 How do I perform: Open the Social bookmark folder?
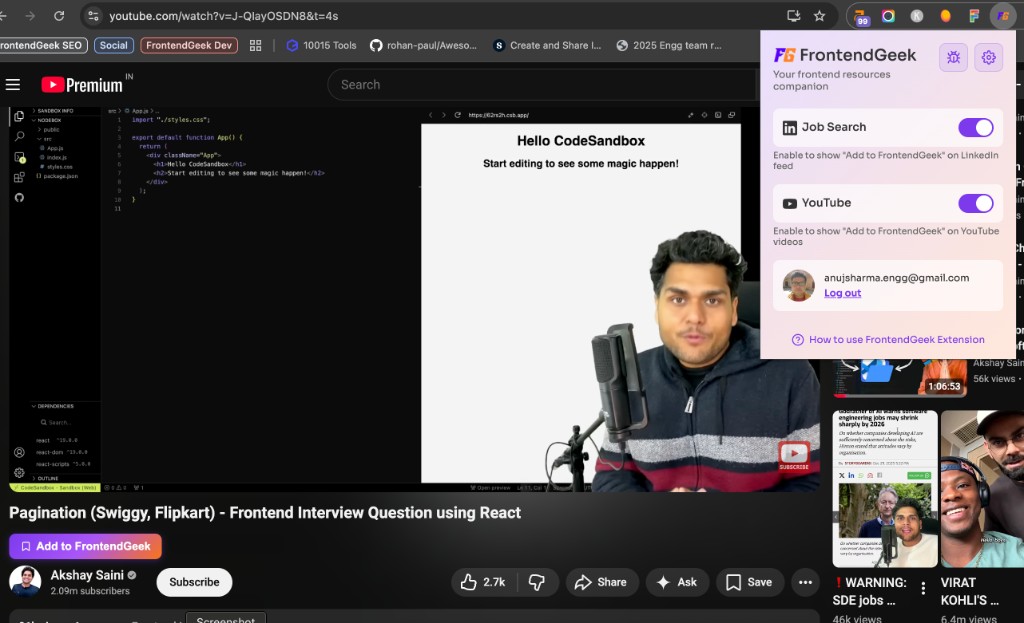(114, 45)
